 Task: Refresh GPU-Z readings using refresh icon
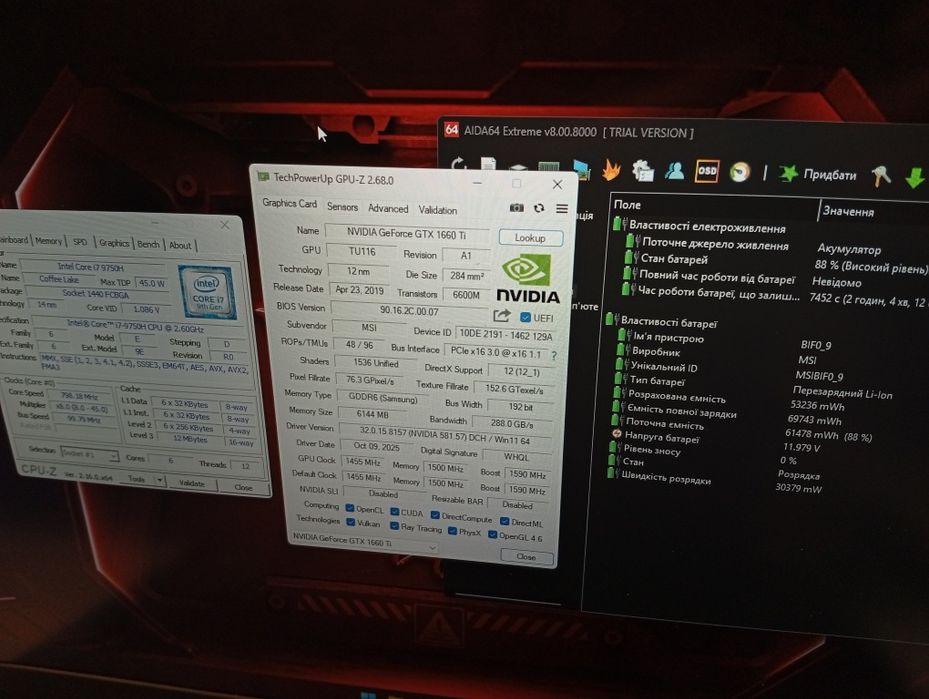(x=539, y=208)
